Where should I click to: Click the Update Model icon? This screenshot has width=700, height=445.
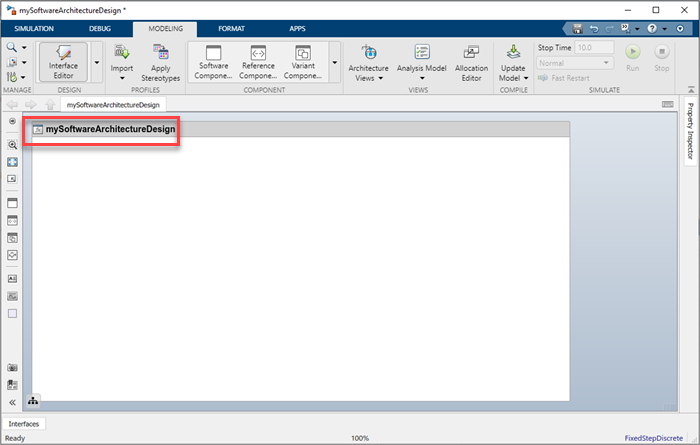point(513,53)
